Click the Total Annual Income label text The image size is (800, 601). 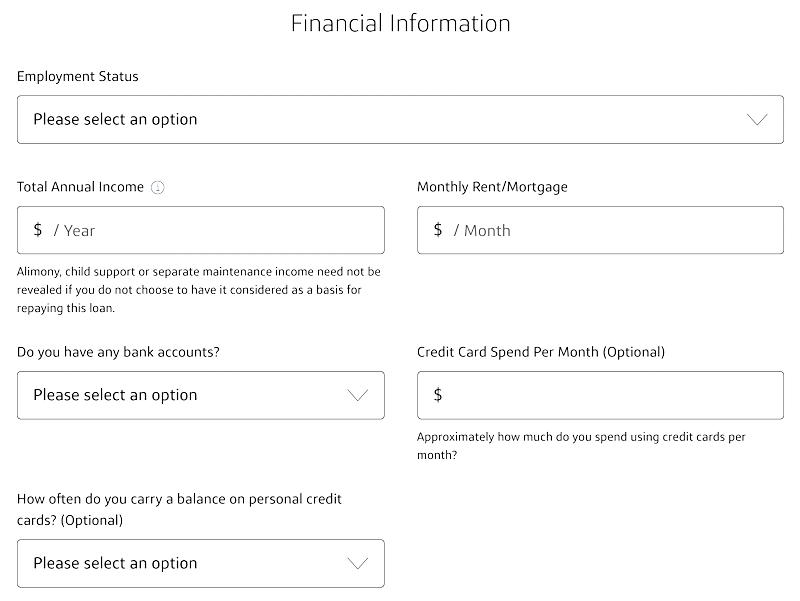tap(80, 187)
